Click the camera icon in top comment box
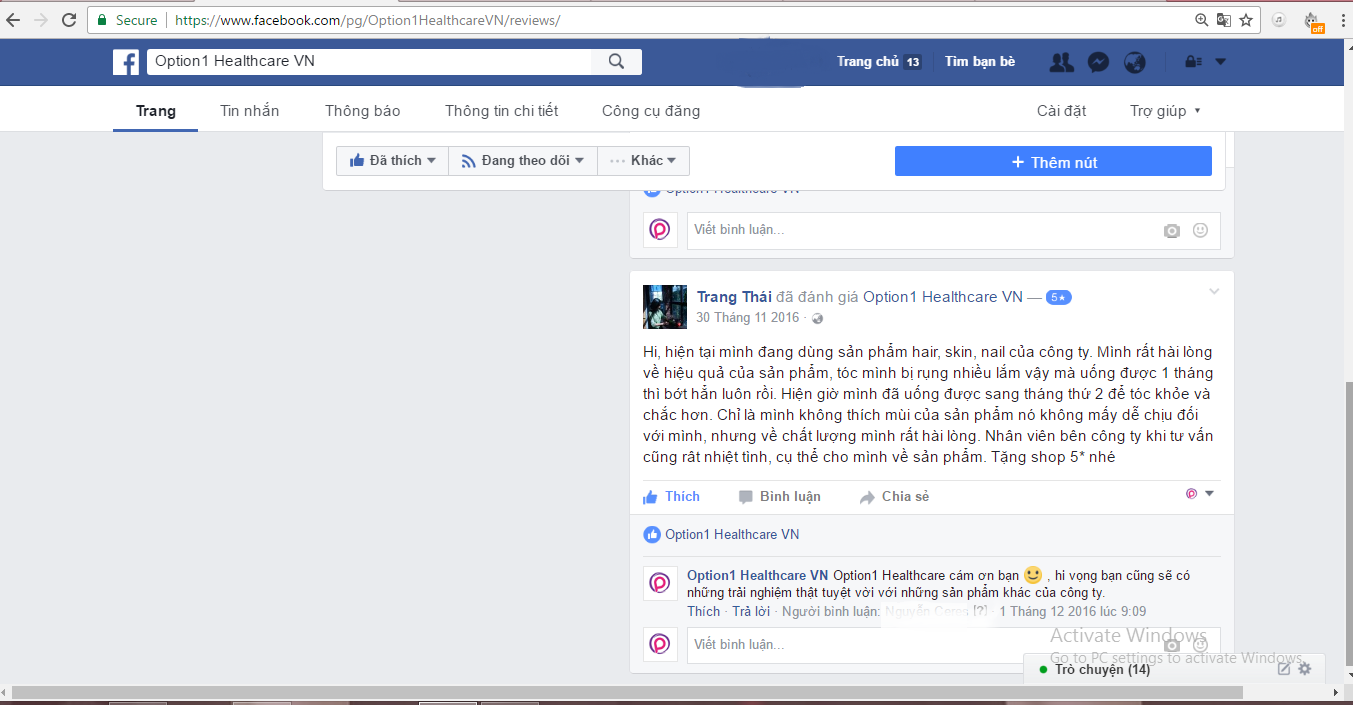This screenshot has height=705, width=1353. click(x=1172, y=231)
